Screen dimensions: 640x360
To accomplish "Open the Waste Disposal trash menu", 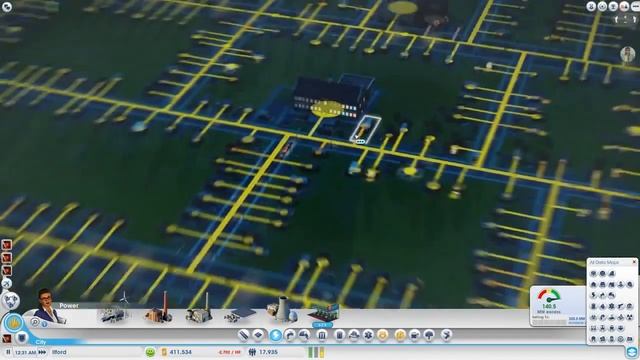I will (340, 336).
